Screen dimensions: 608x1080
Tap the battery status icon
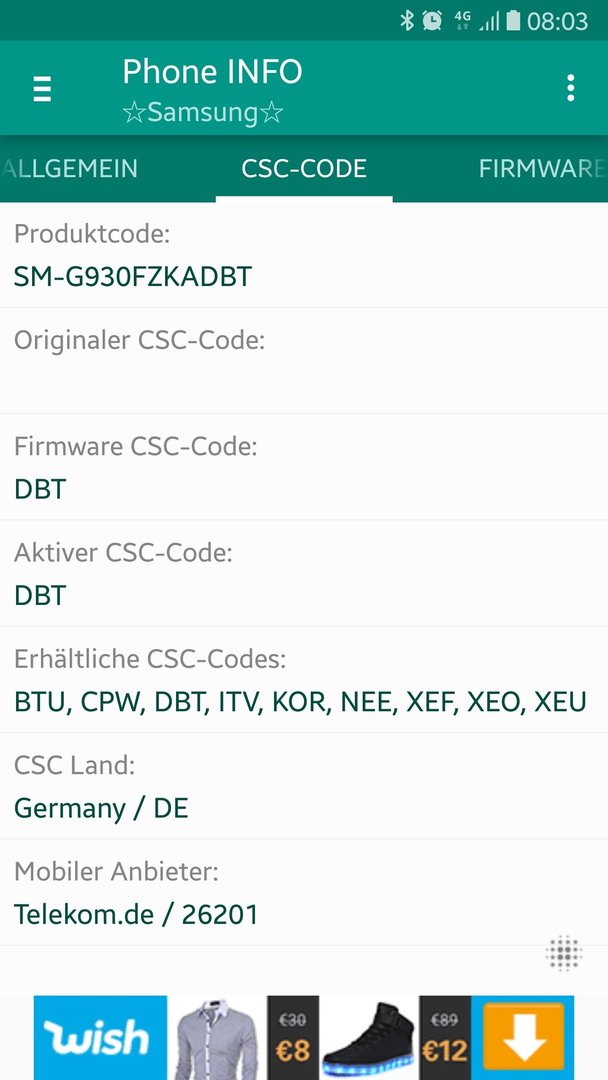tap(513, 21)
